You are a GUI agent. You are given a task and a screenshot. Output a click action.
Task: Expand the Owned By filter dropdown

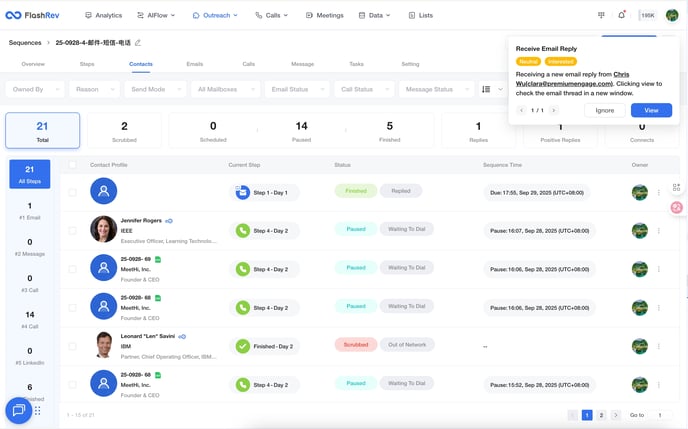click(36, 89)
